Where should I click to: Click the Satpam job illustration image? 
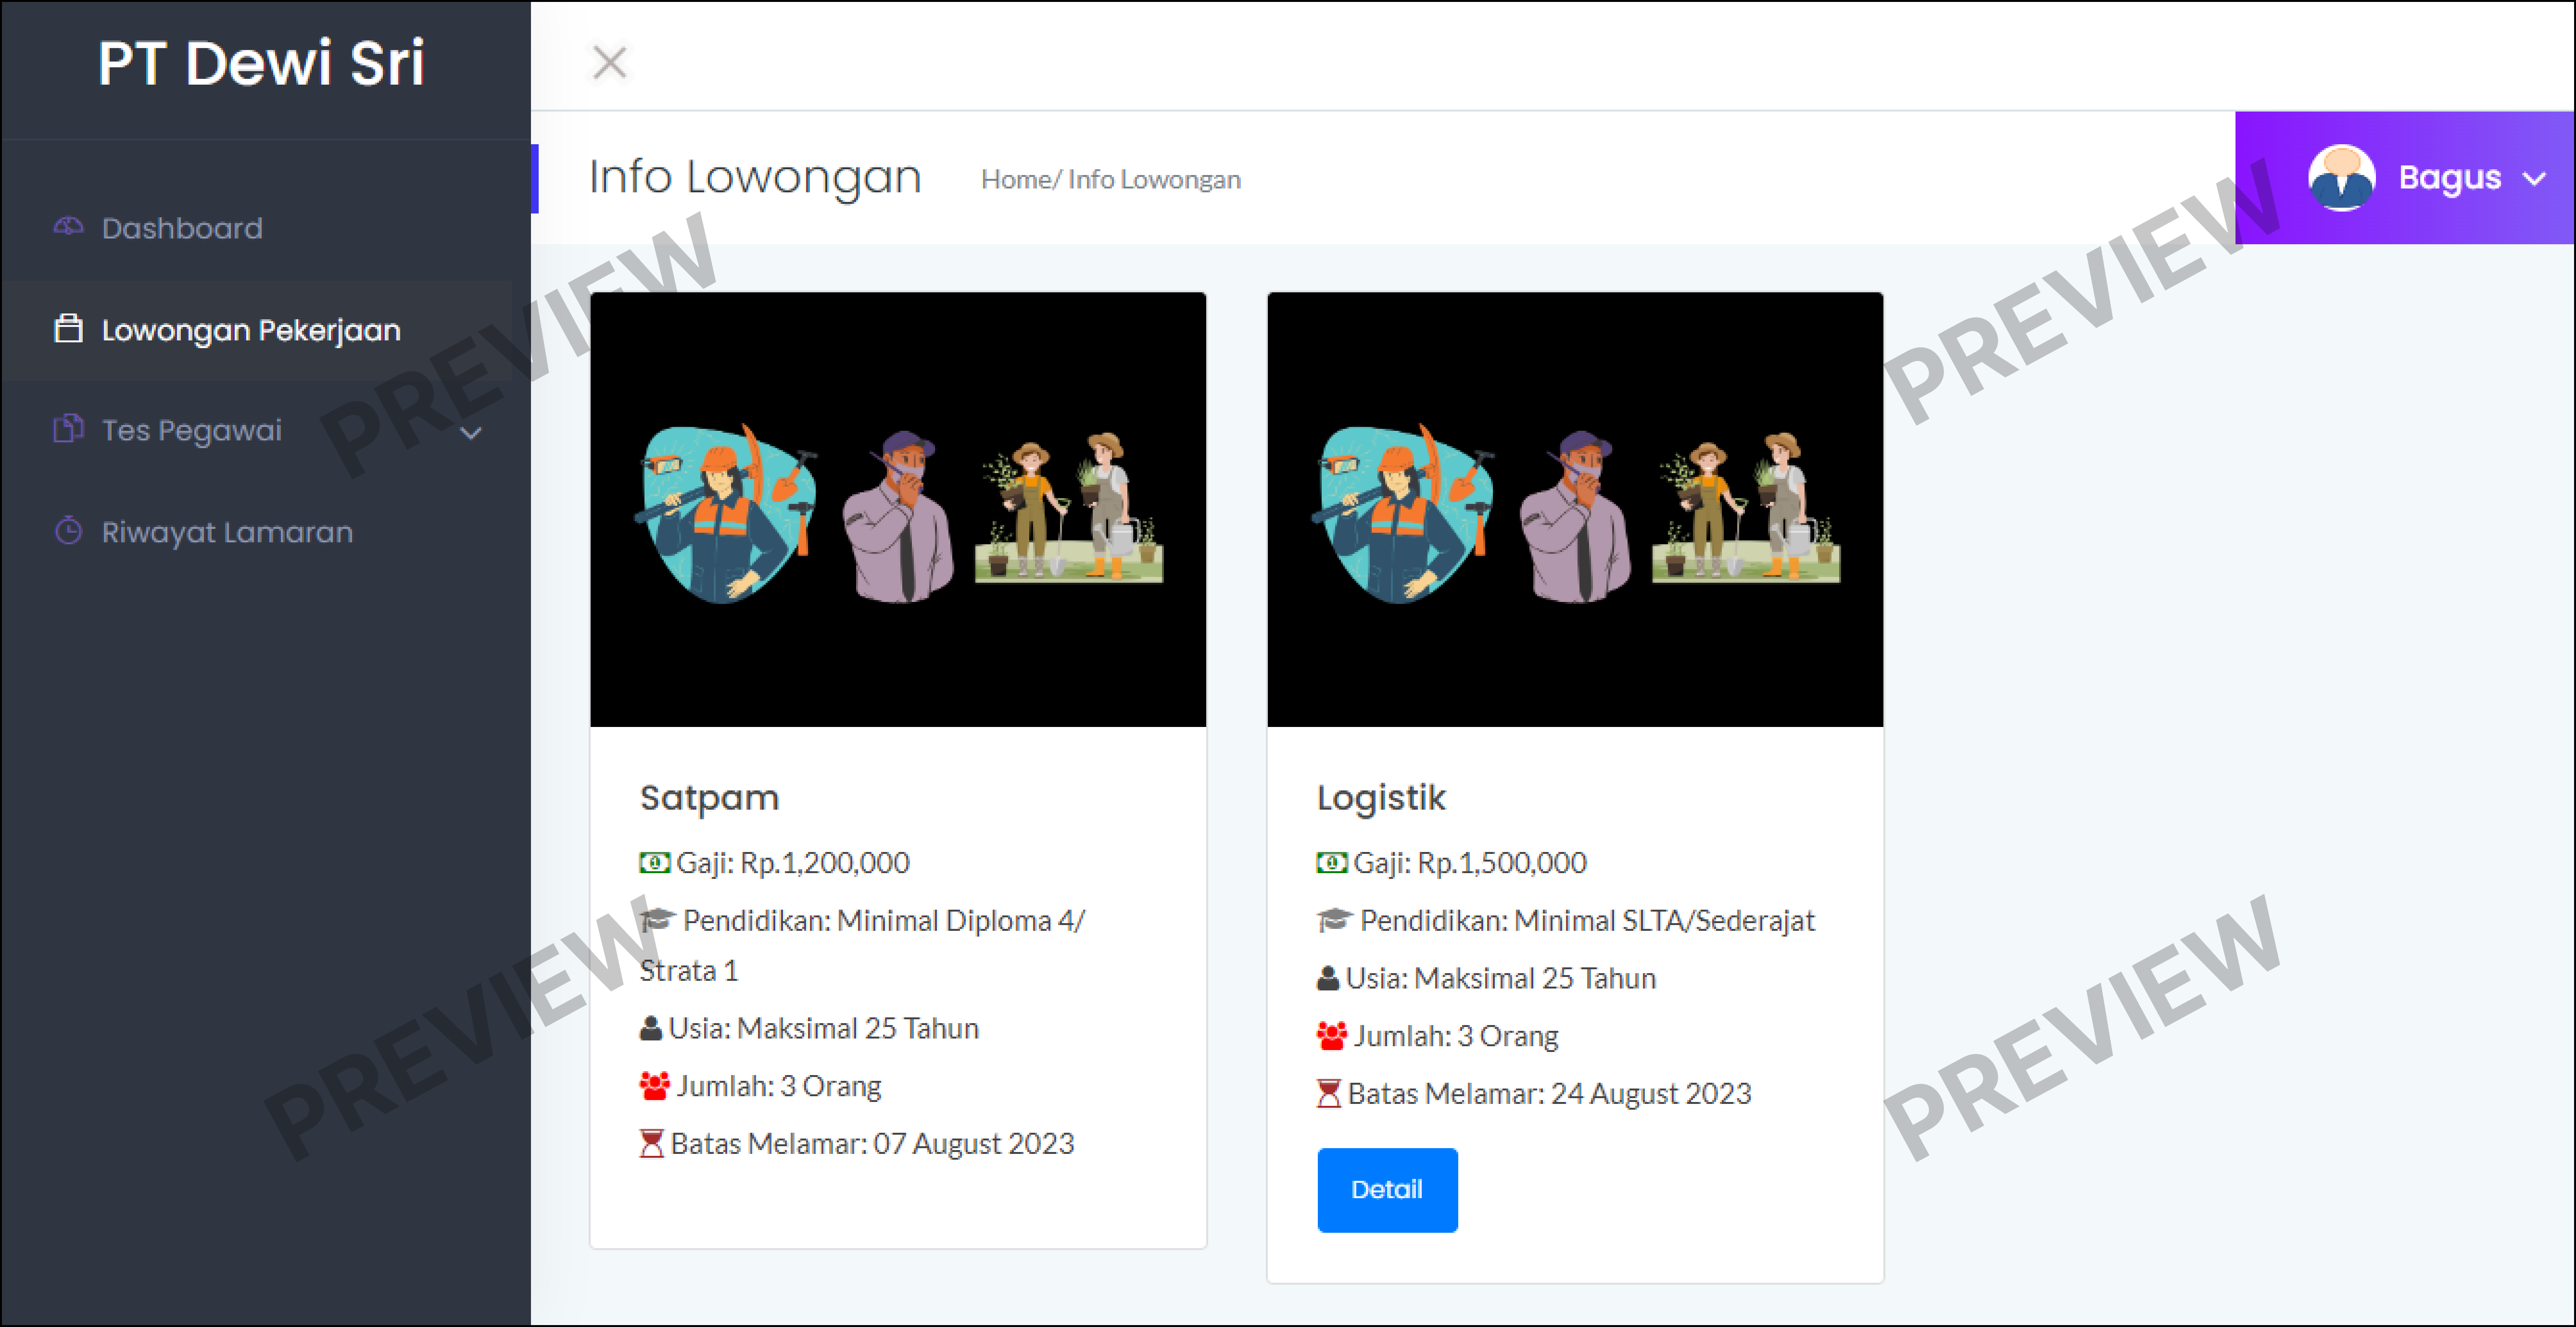point(898,509)
